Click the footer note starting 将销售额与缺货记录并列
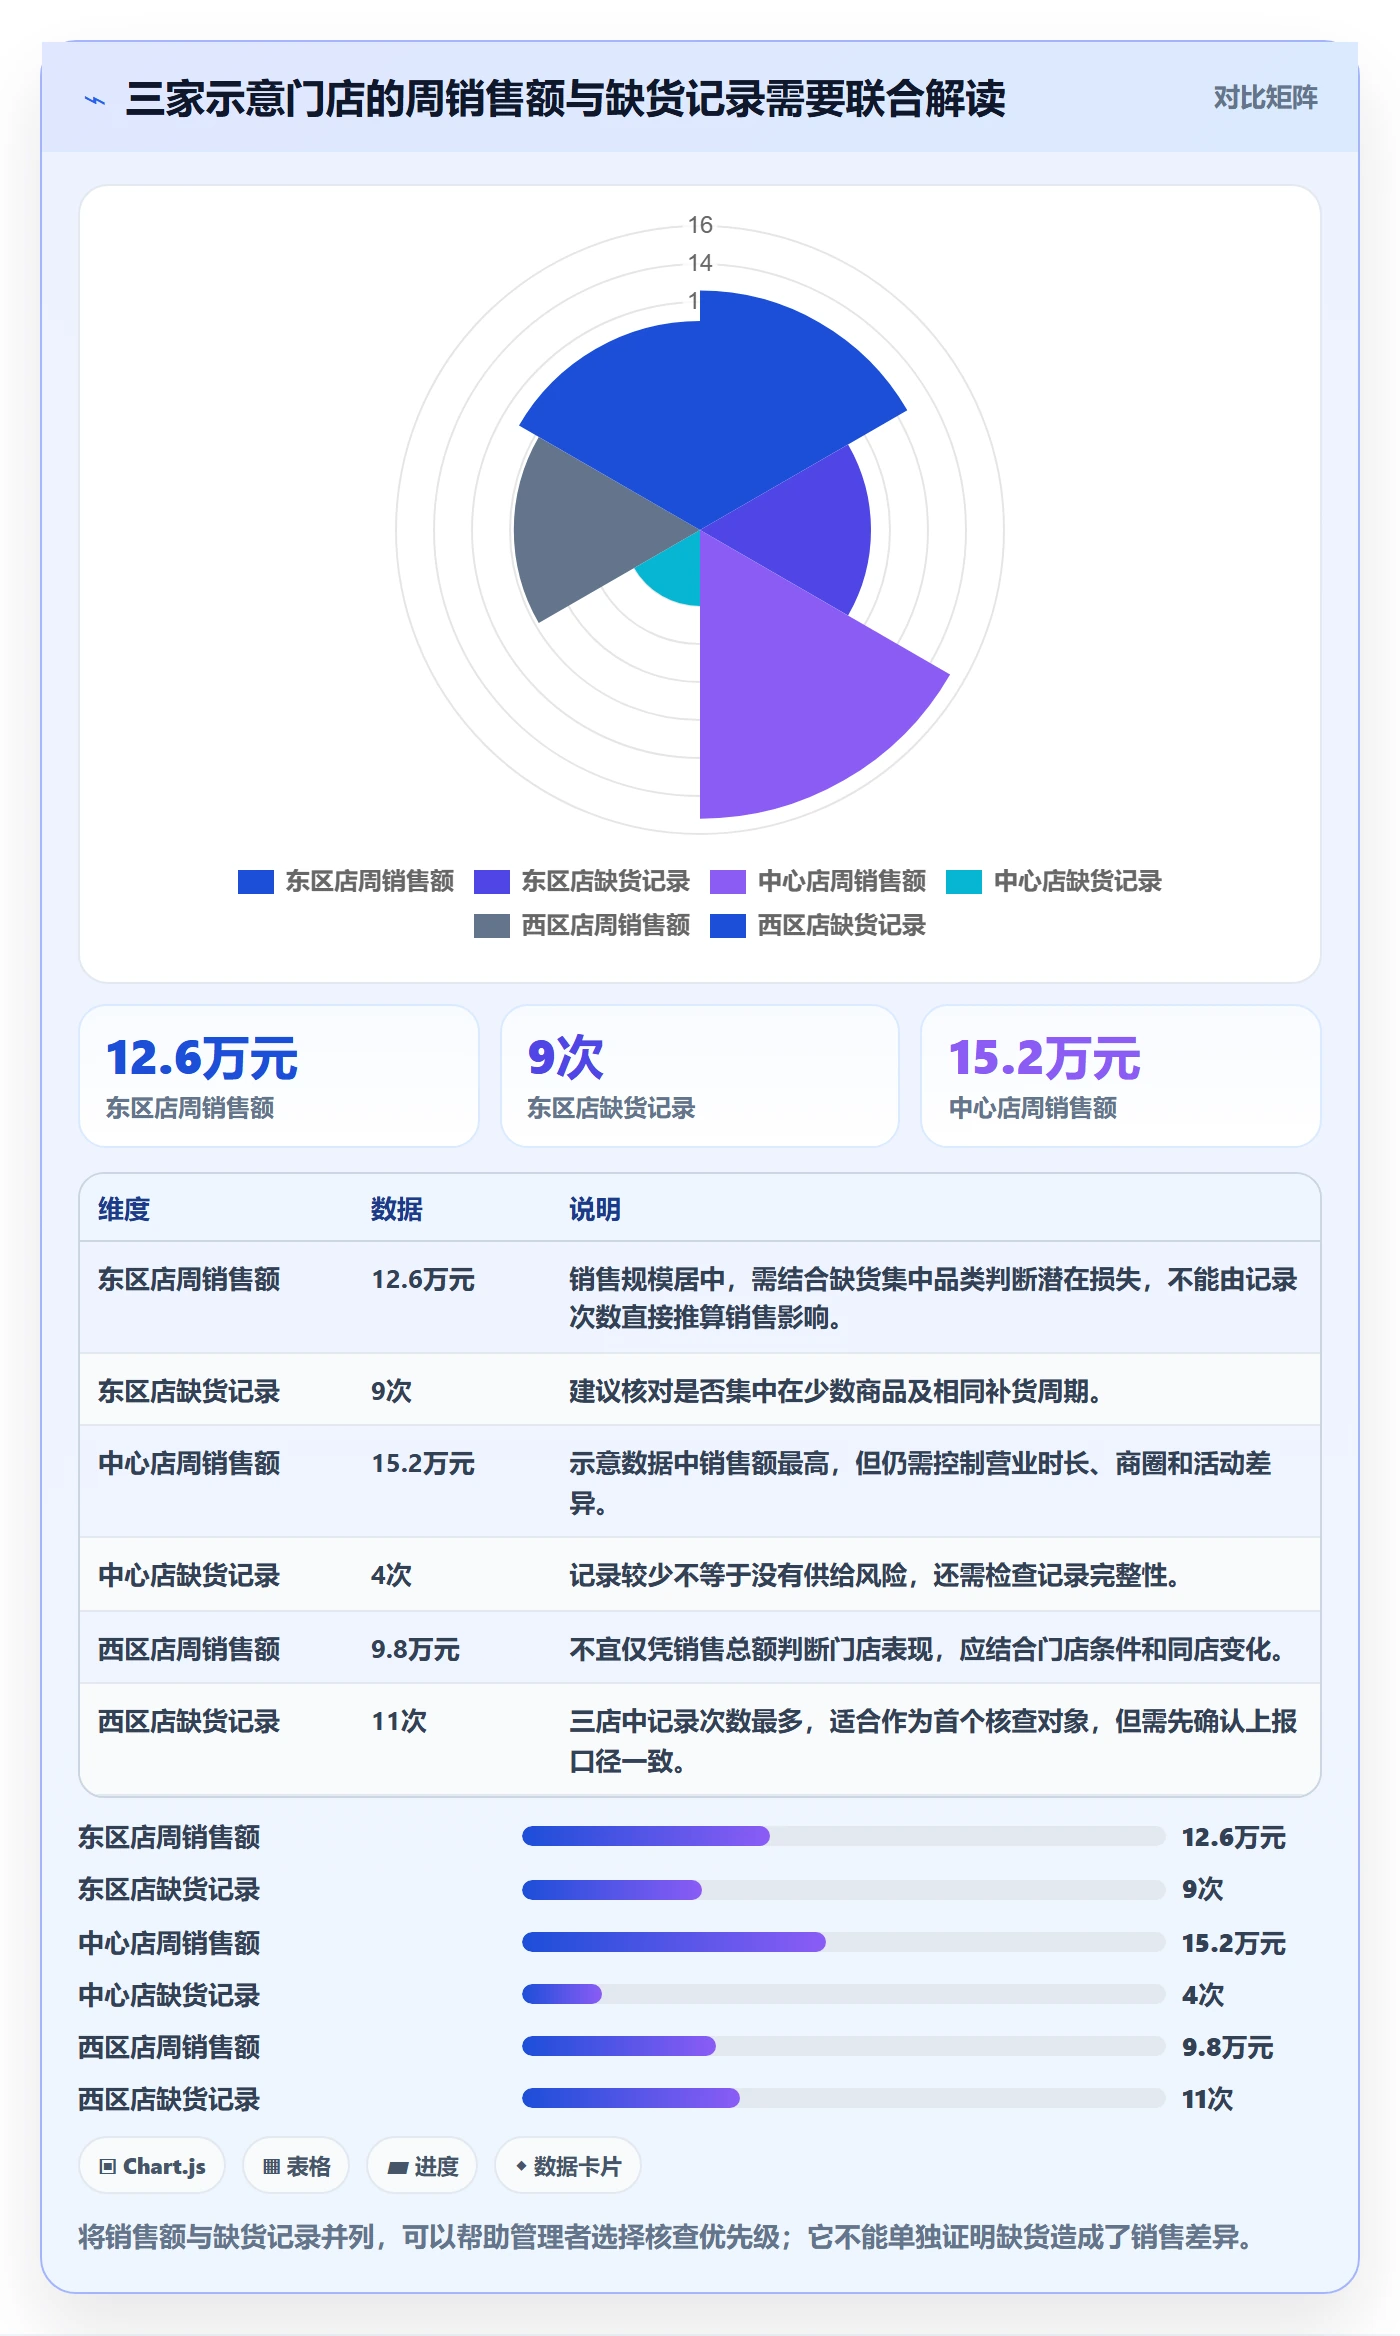 coord(667,2237)
